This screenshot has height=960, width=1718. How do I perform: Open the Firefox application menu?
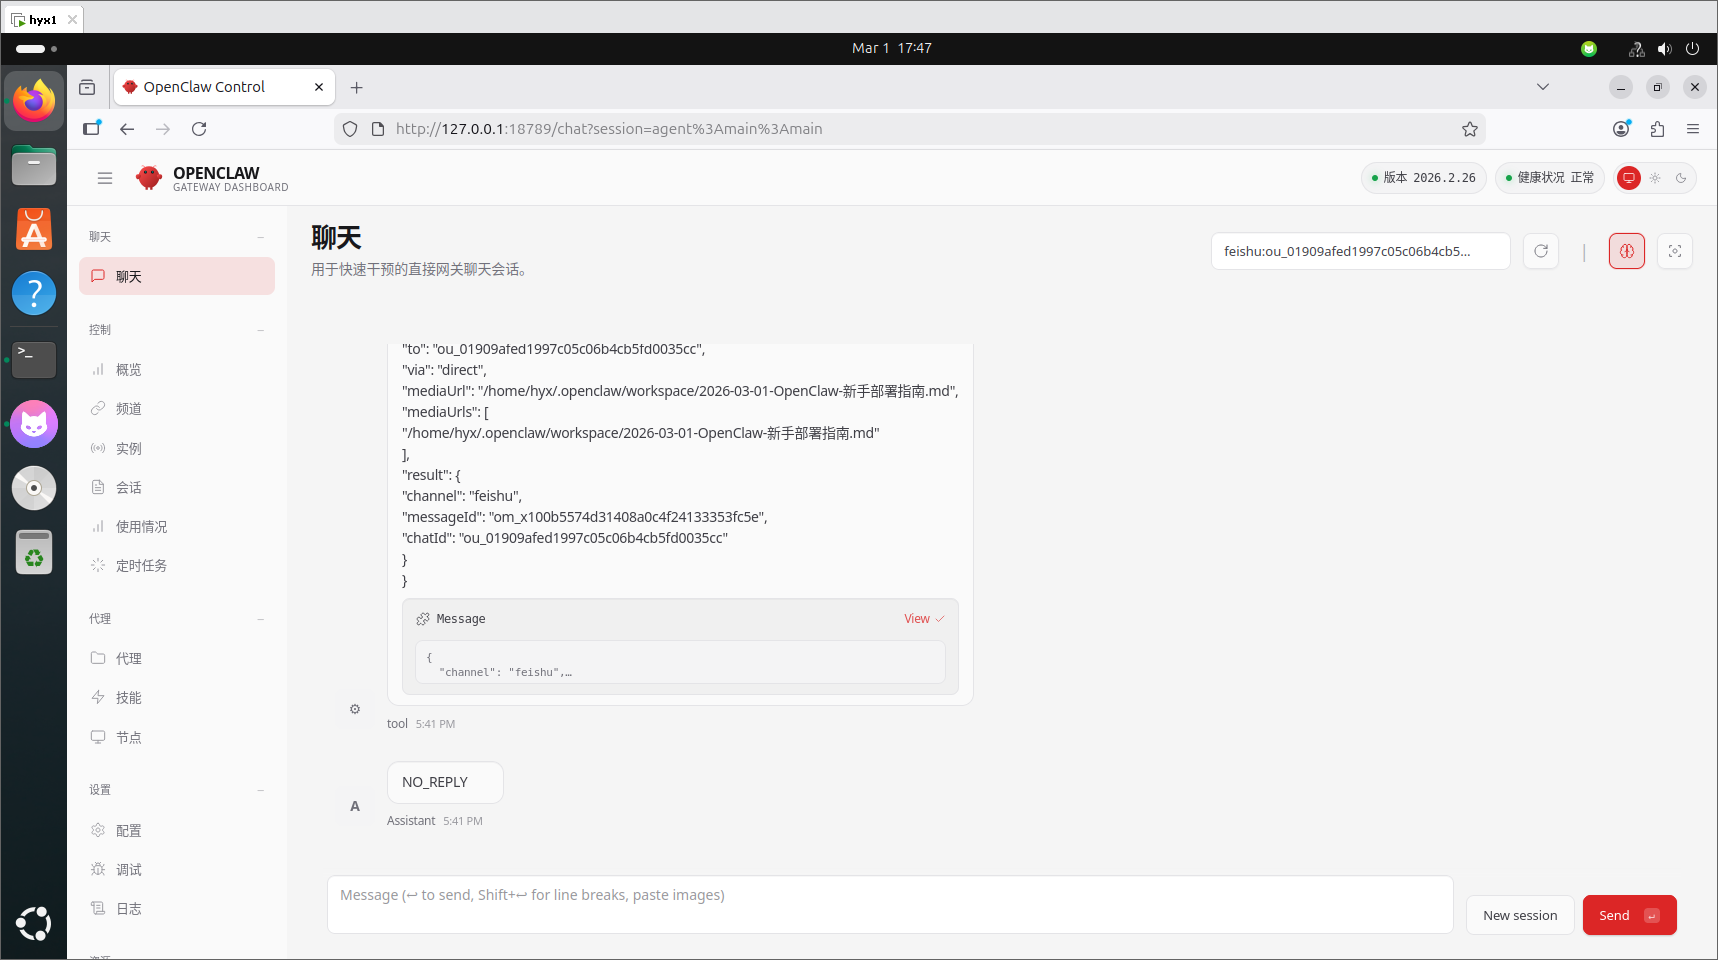1693,129
